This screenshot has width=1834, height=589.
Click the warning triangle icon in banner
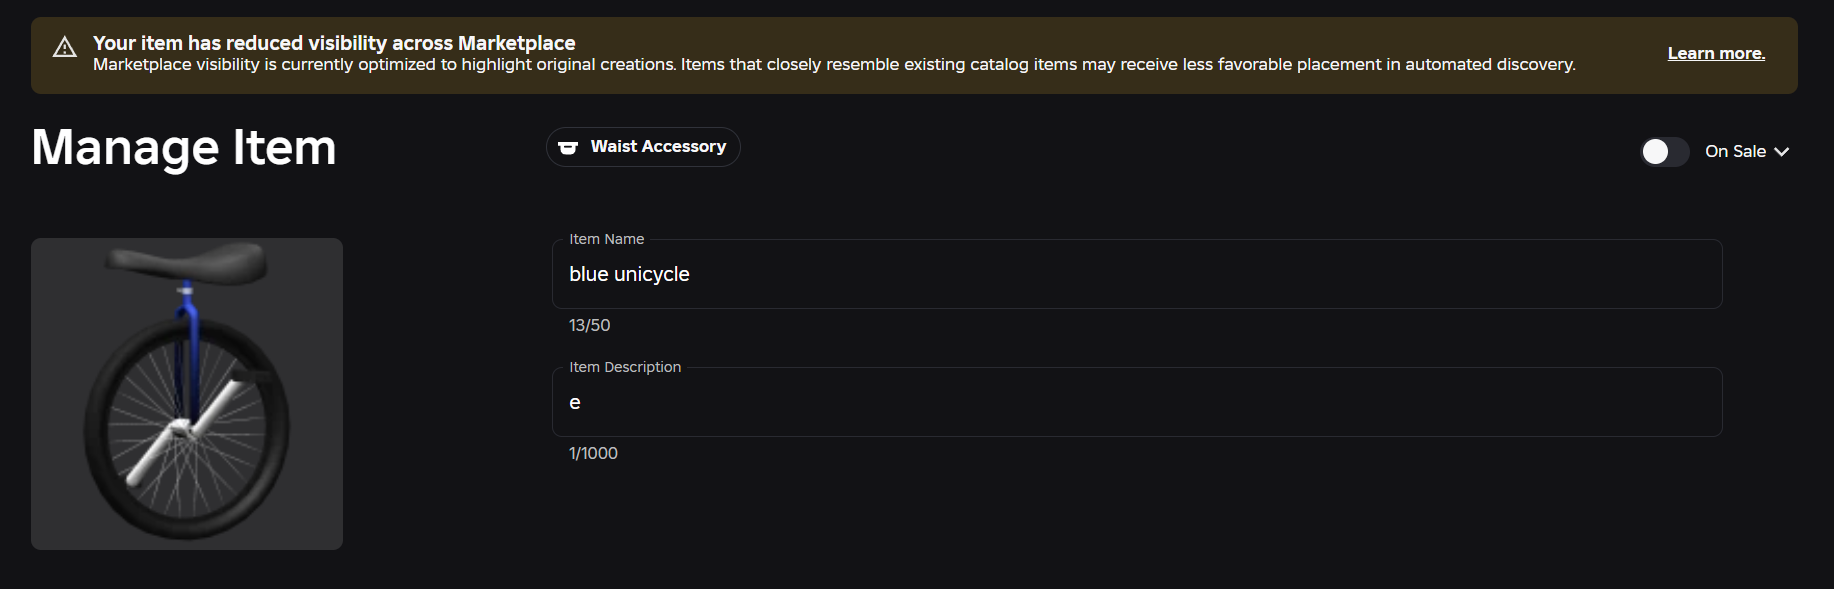tap(65, 47)
